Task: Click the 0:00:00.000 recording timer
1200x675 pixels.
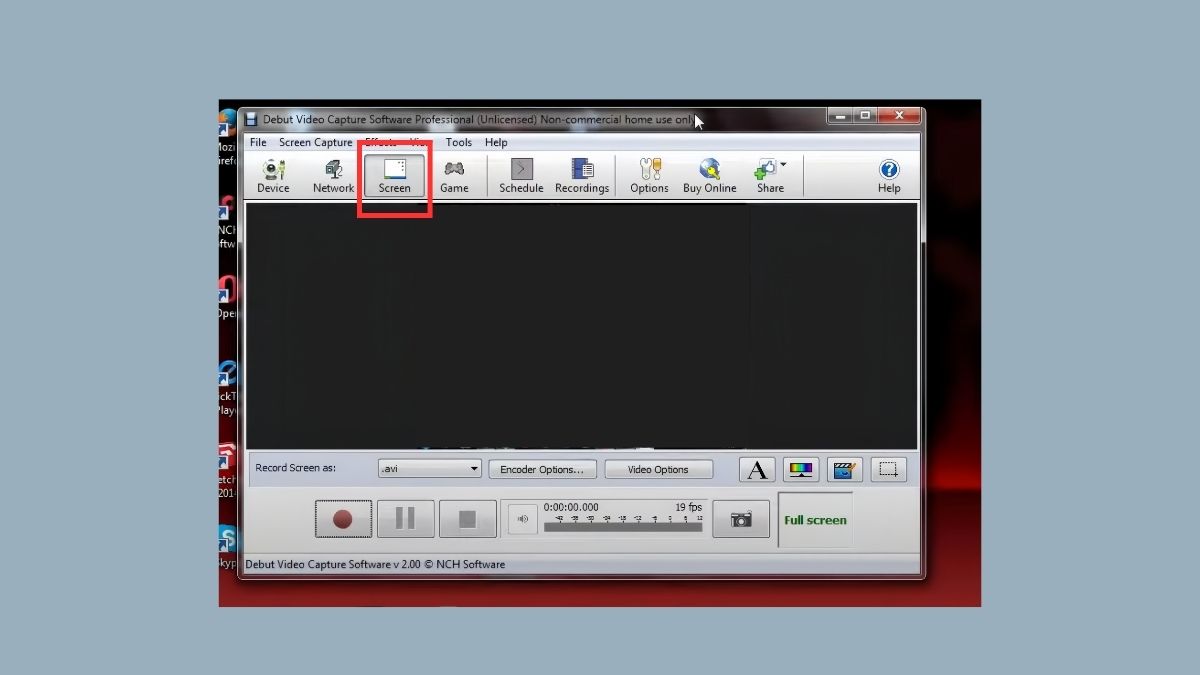Action: 571,507
